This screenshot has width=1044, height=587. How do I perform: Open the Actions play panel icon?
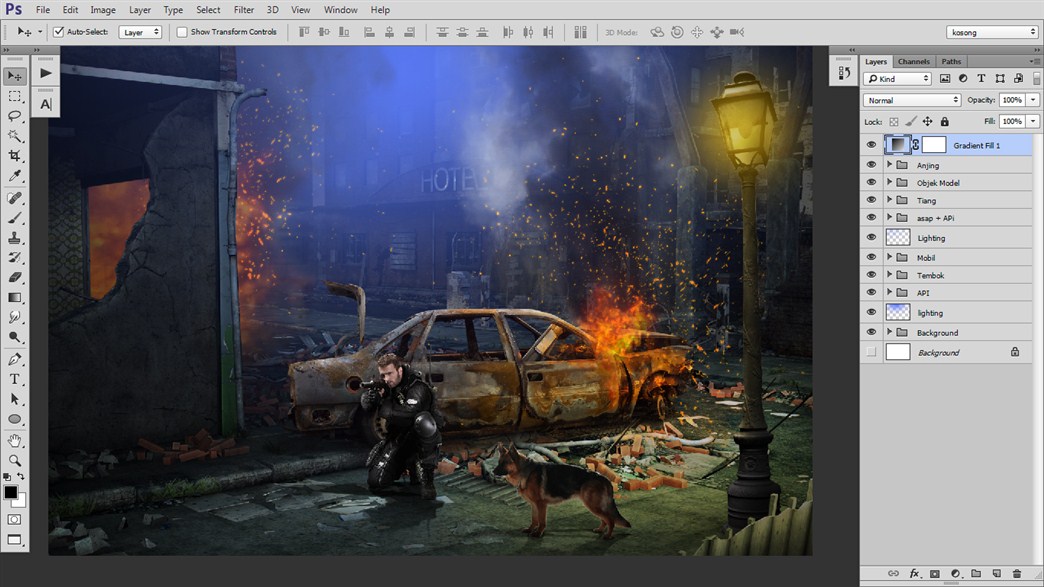click(x=45, y=73)
